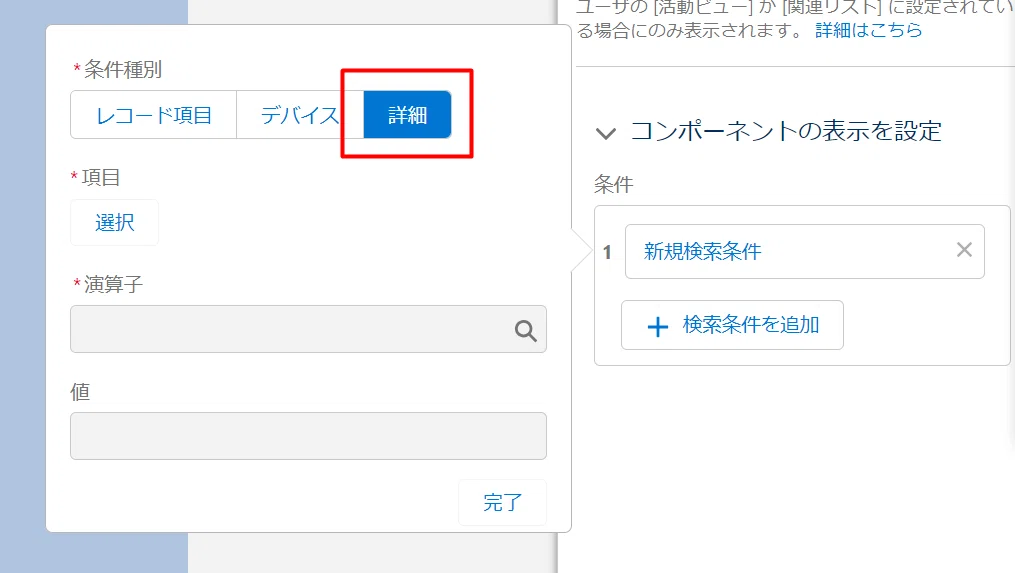
Task: Click the 値 input field
Action: [308, 436]
